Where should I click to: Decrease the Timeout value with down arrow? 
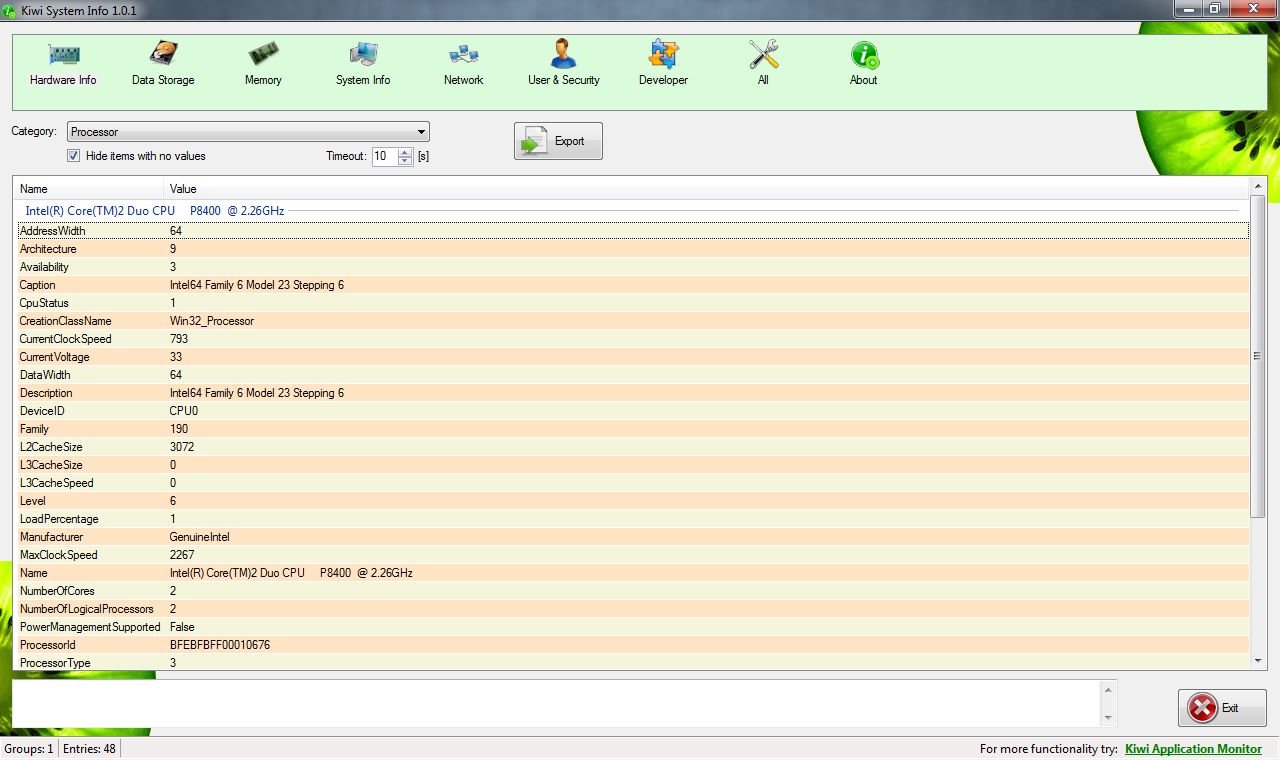[404, 159]
